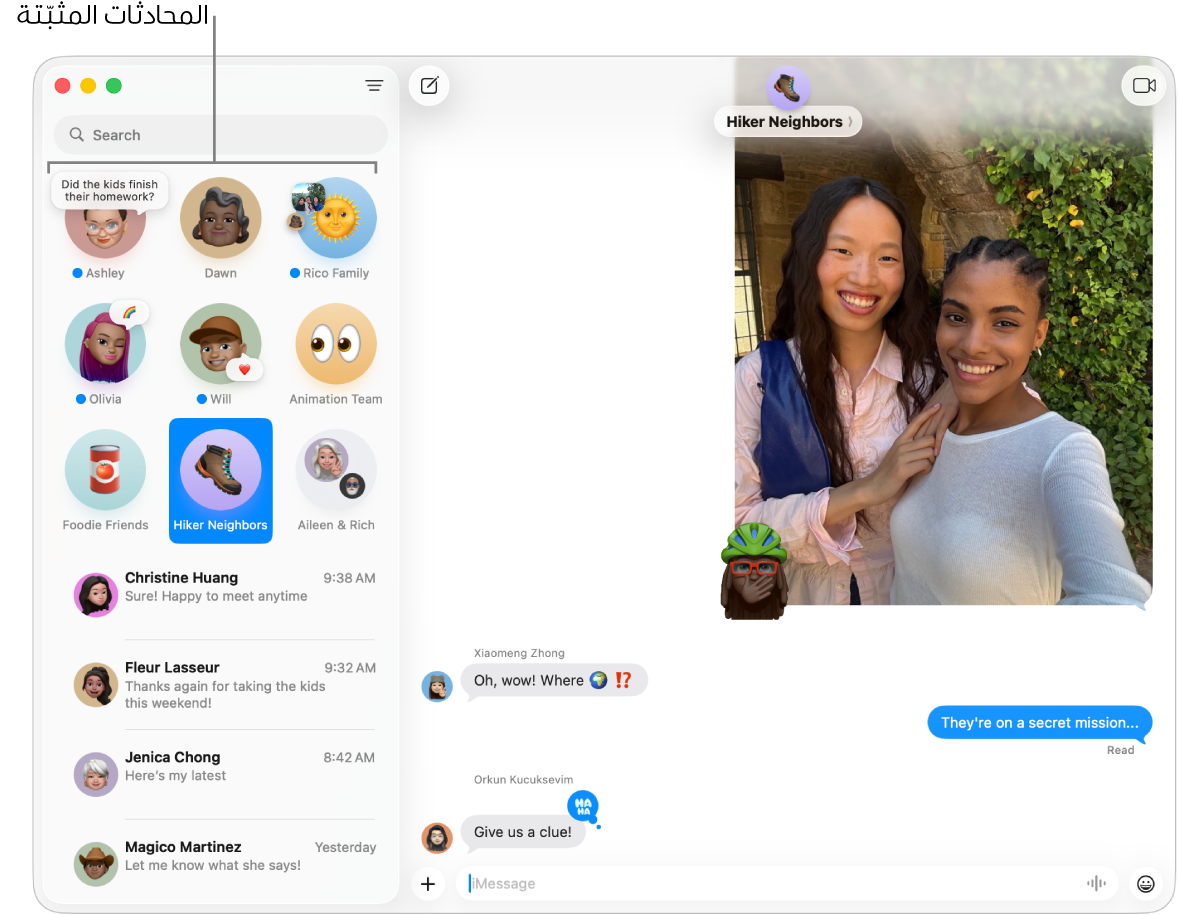Viewport: 1178px width, 915px height.
Task: Select pinned Dawn conversation
Action: (221, 219)
